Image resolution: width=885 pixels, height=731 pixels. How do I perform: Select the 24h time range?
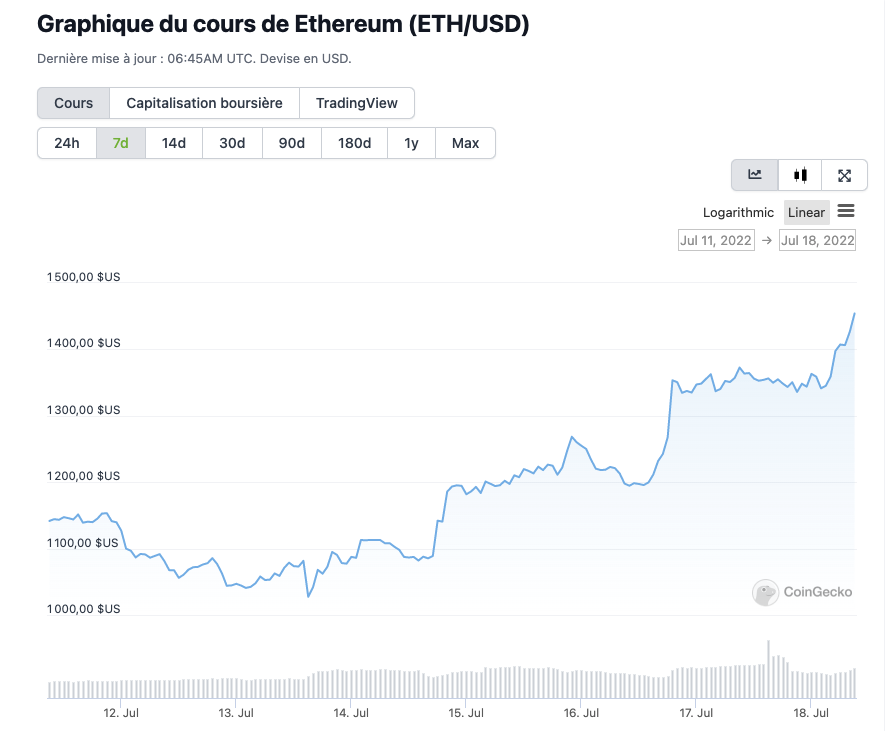[67, 143]
